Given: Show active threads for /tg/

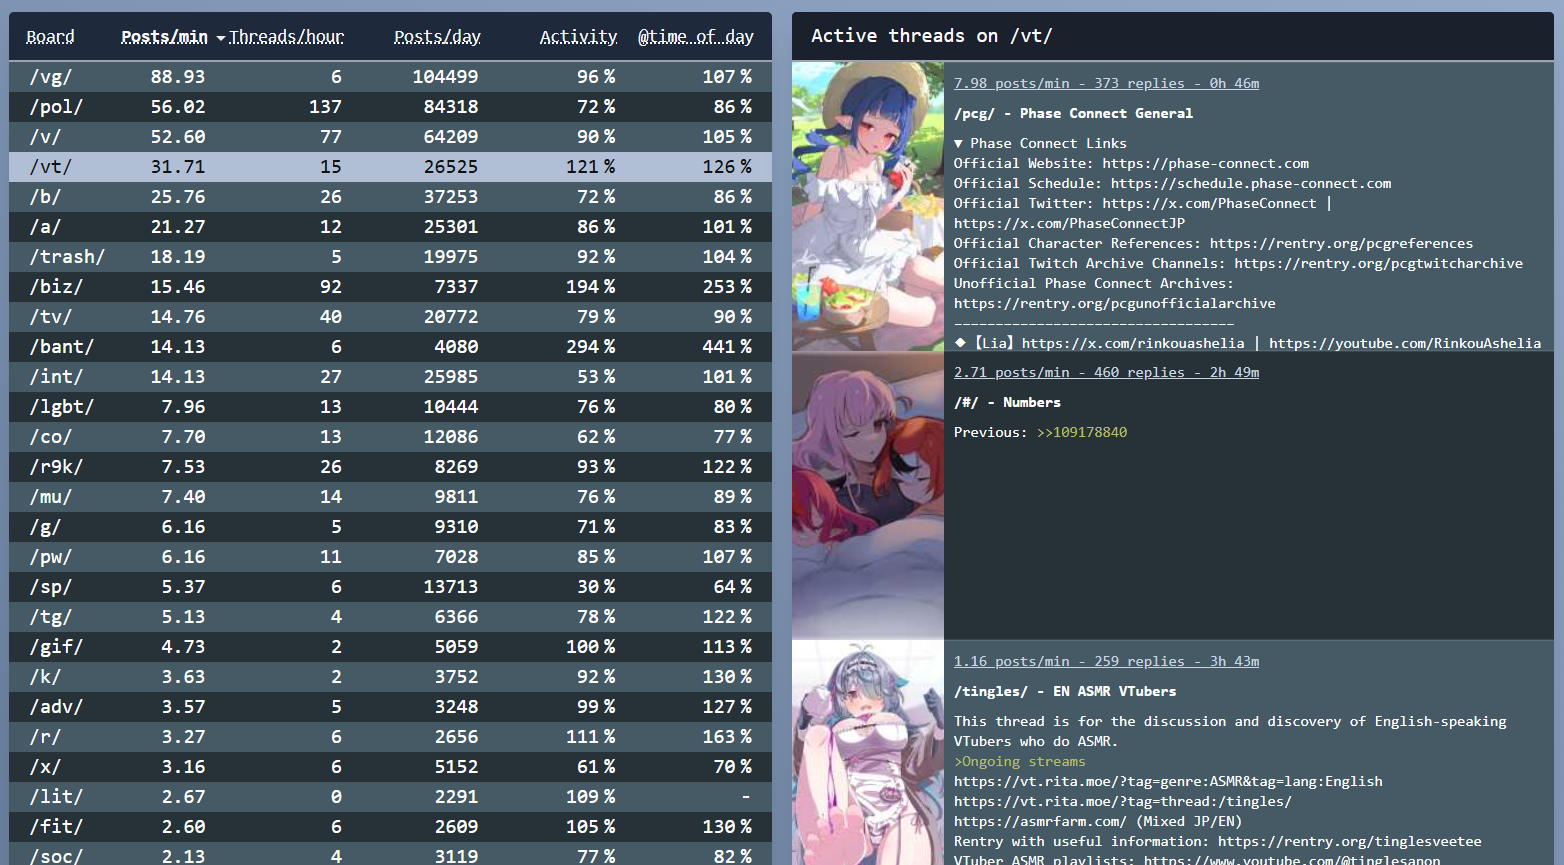Looking at the screenshot, I should coord(390,617).
